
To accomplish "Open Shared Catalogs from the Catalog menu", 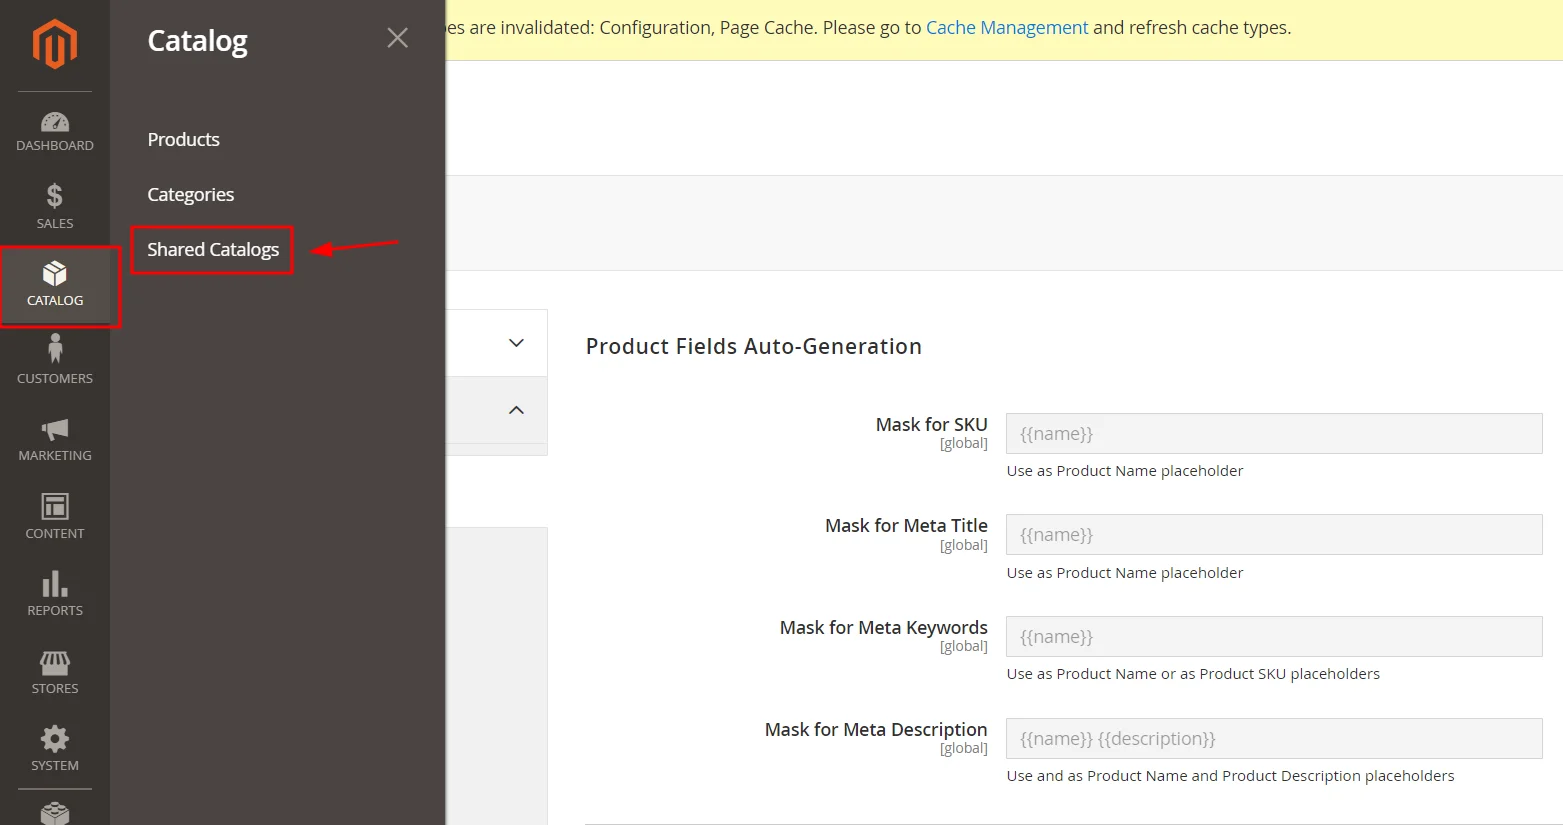I will [212, 249].
